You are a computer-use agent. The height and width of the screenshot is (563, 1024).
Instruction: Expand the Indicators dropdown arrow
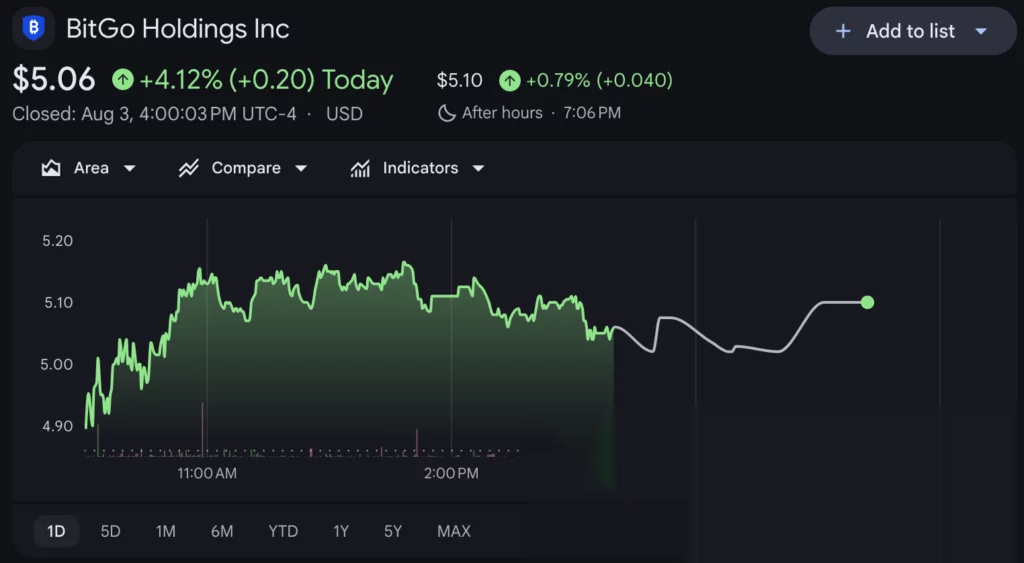pyautogui.click(x=479, y=169)
